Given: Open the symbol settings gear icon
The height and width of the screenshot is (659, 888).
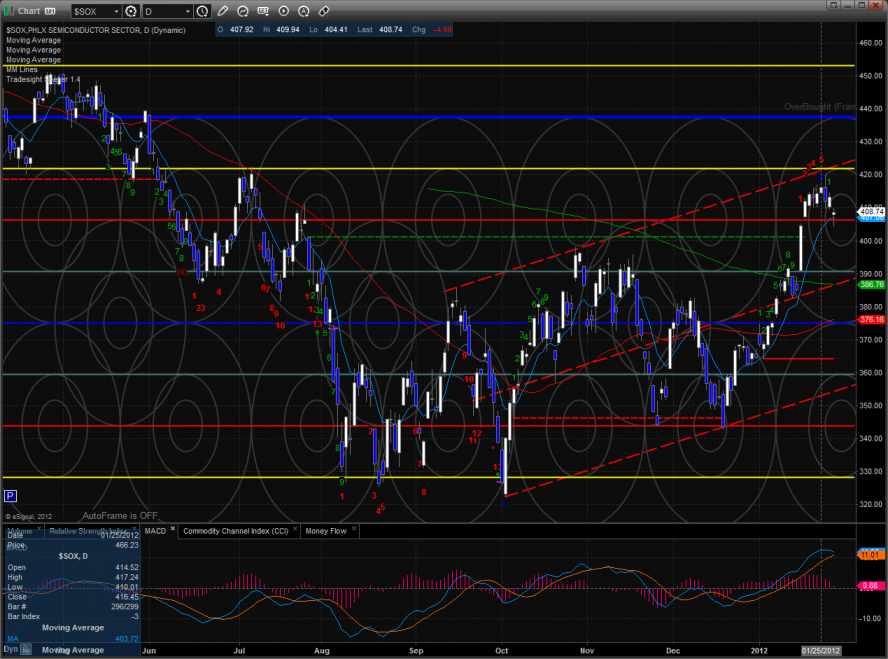Looking at the screenshot, I should 131,11.
